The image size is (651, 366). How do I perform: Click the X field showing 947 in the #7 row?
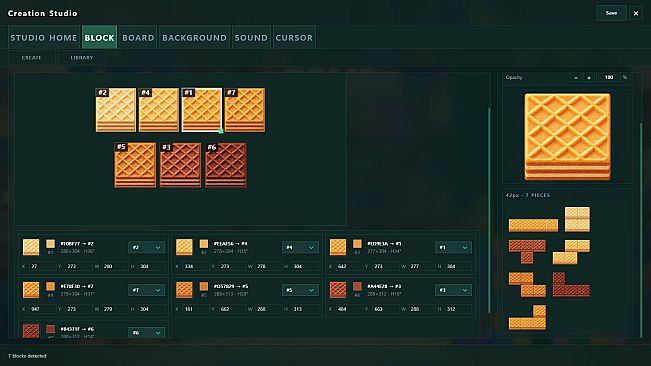point(42,309)
